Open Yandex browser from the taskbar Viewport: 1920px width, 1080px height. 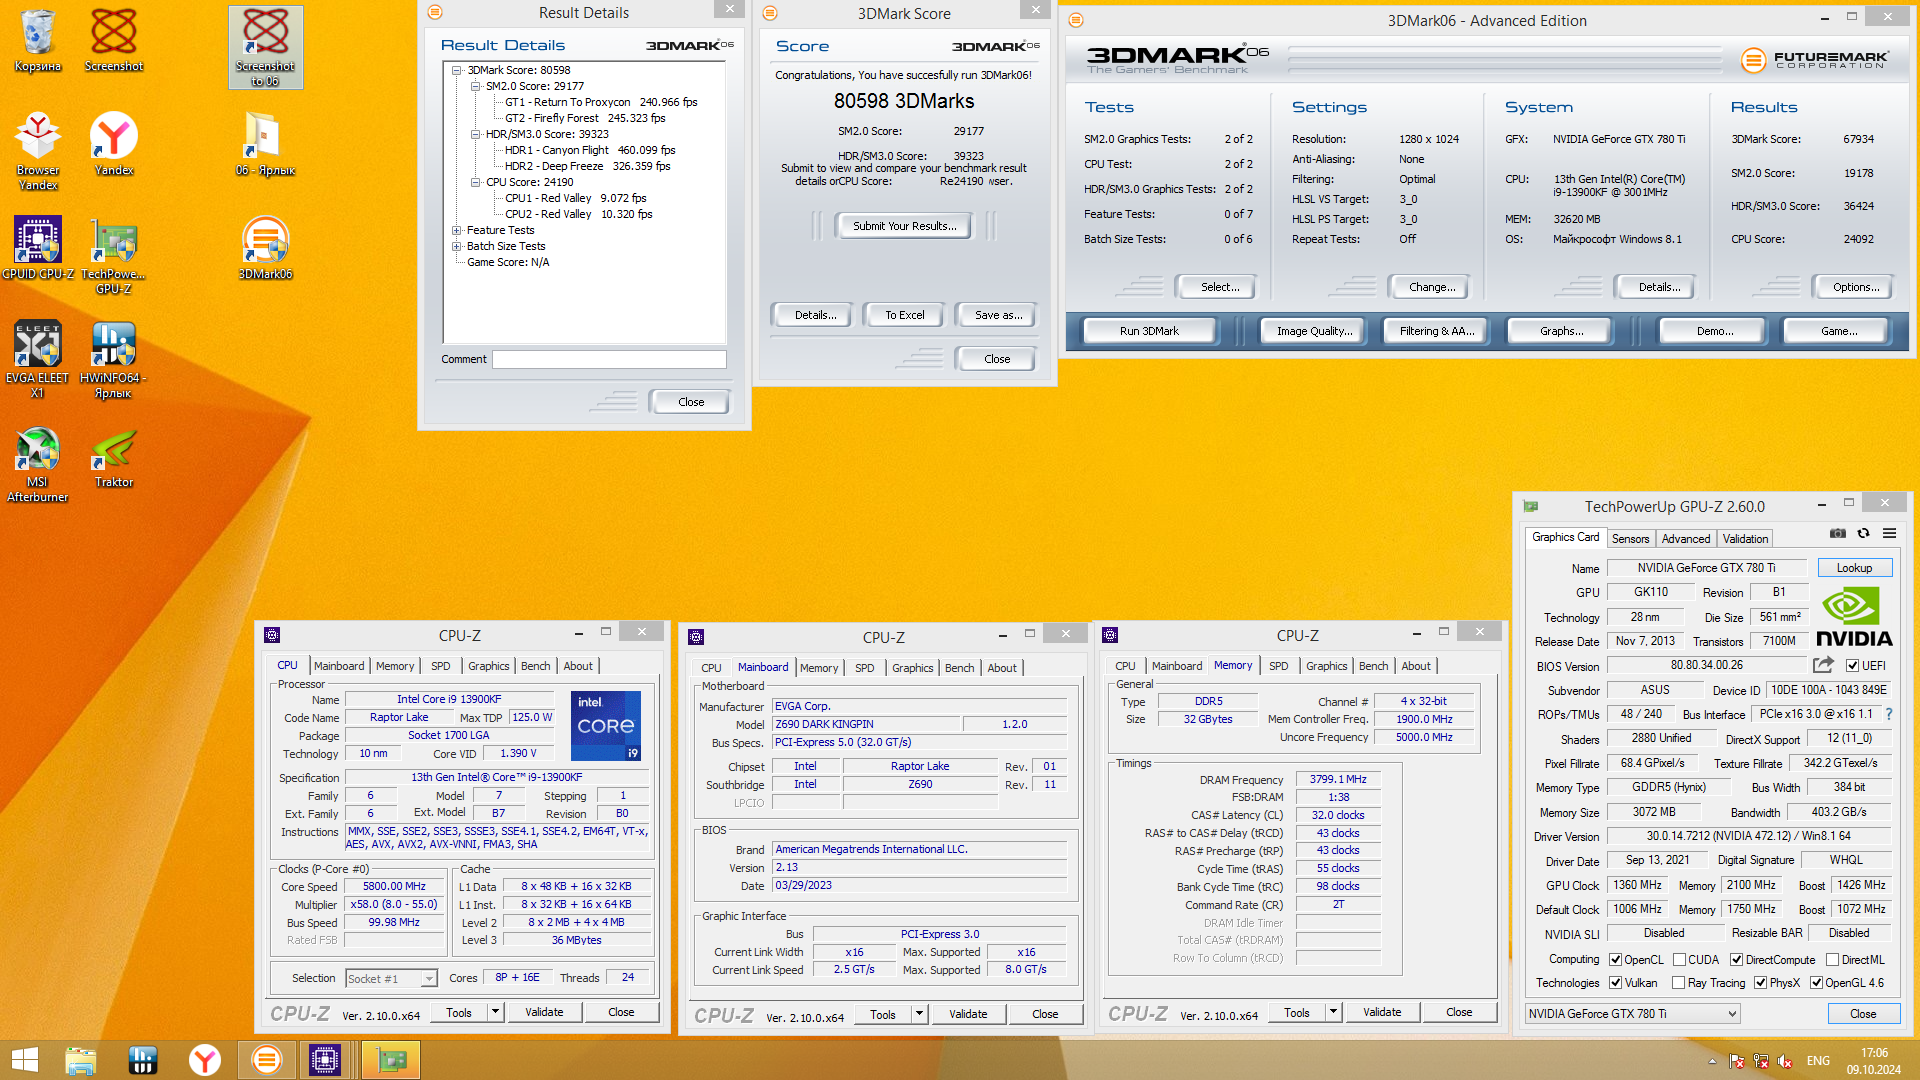click(x=205, y=1060)
